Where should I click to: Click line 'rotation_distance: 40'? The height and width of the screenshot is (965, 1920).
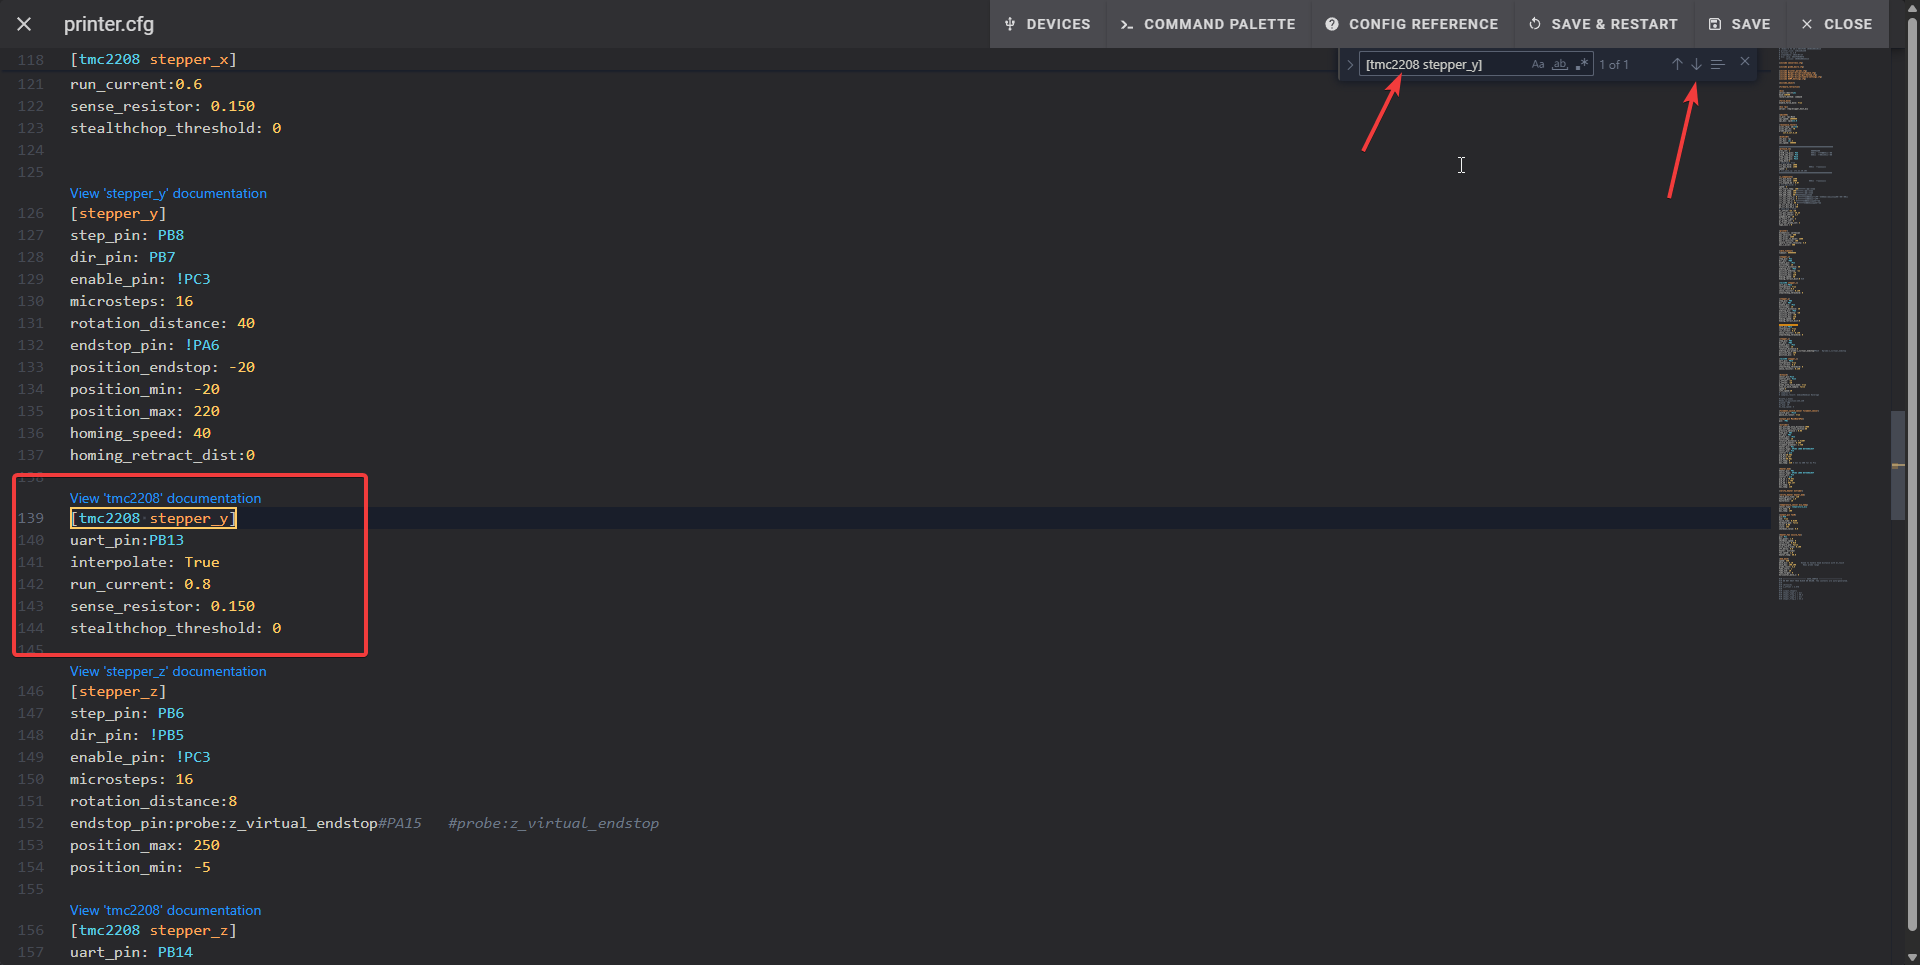coord(162,323)
